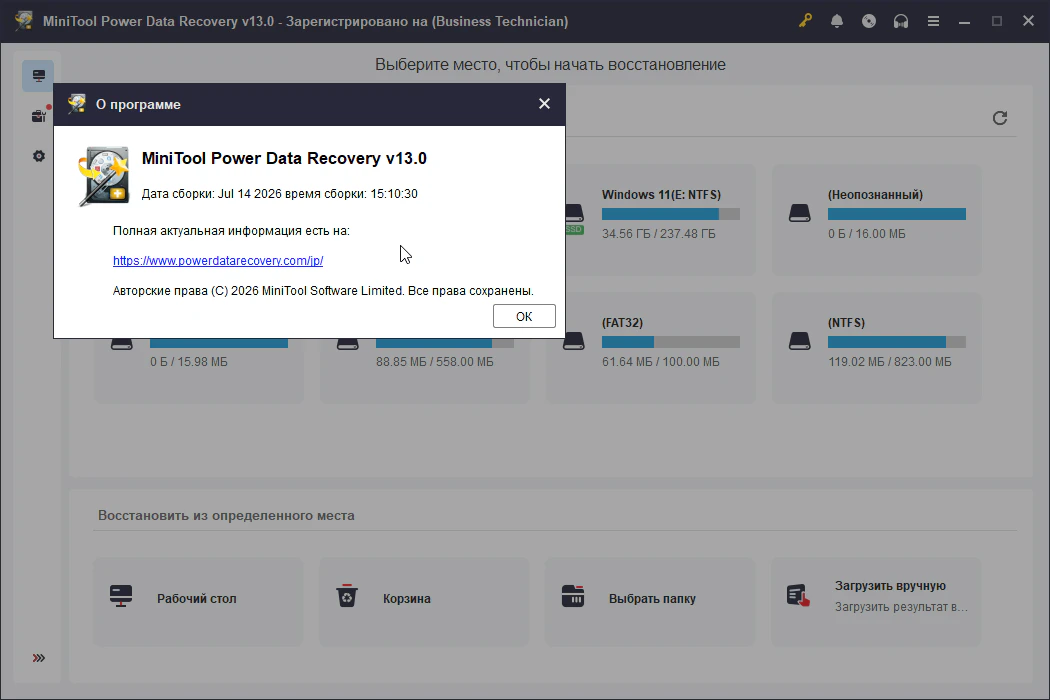The height and width of the screenshot is (700, 1050).
Task: Click Загрузить вручную to load result
Action: [x=877, y=602]
